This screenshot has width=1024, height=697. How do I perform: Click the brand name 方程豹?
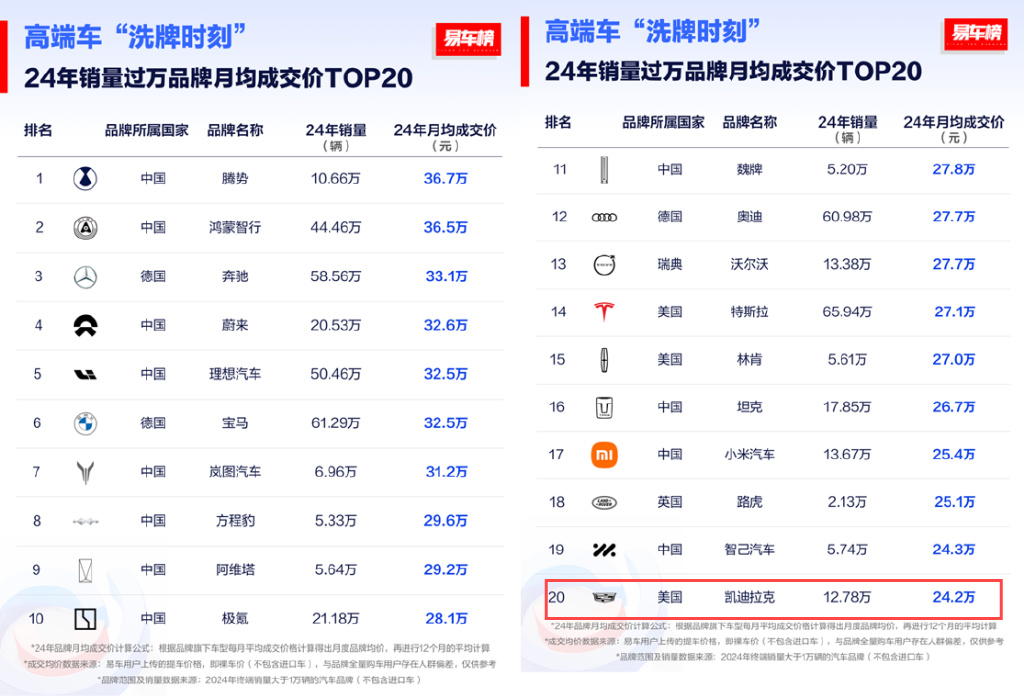point(234,521)
